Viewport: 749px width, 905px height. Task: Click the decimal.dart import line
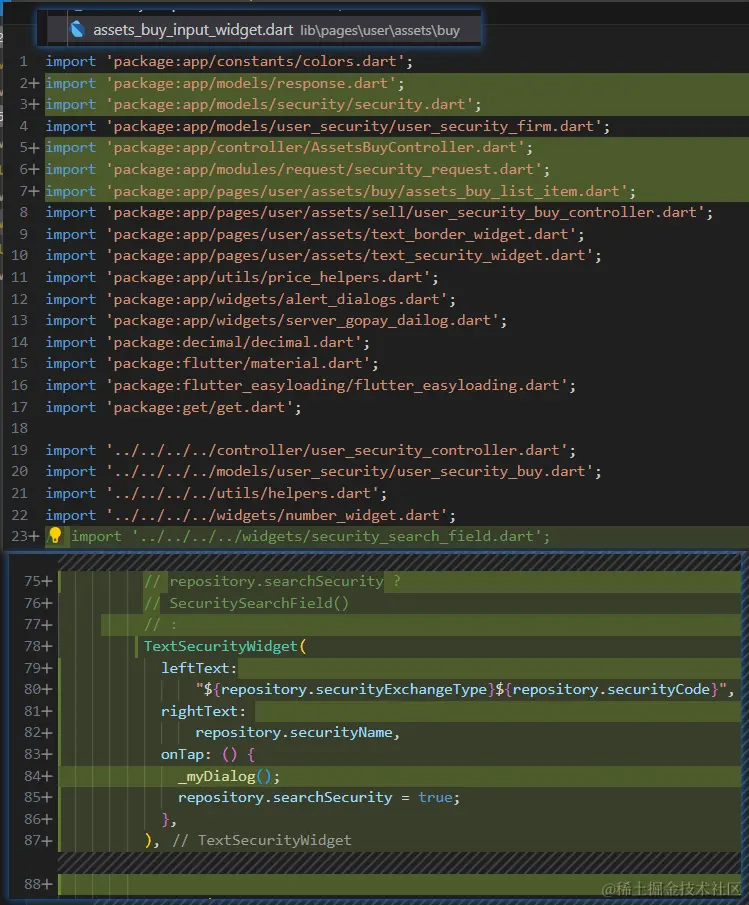tap(208, 342)
